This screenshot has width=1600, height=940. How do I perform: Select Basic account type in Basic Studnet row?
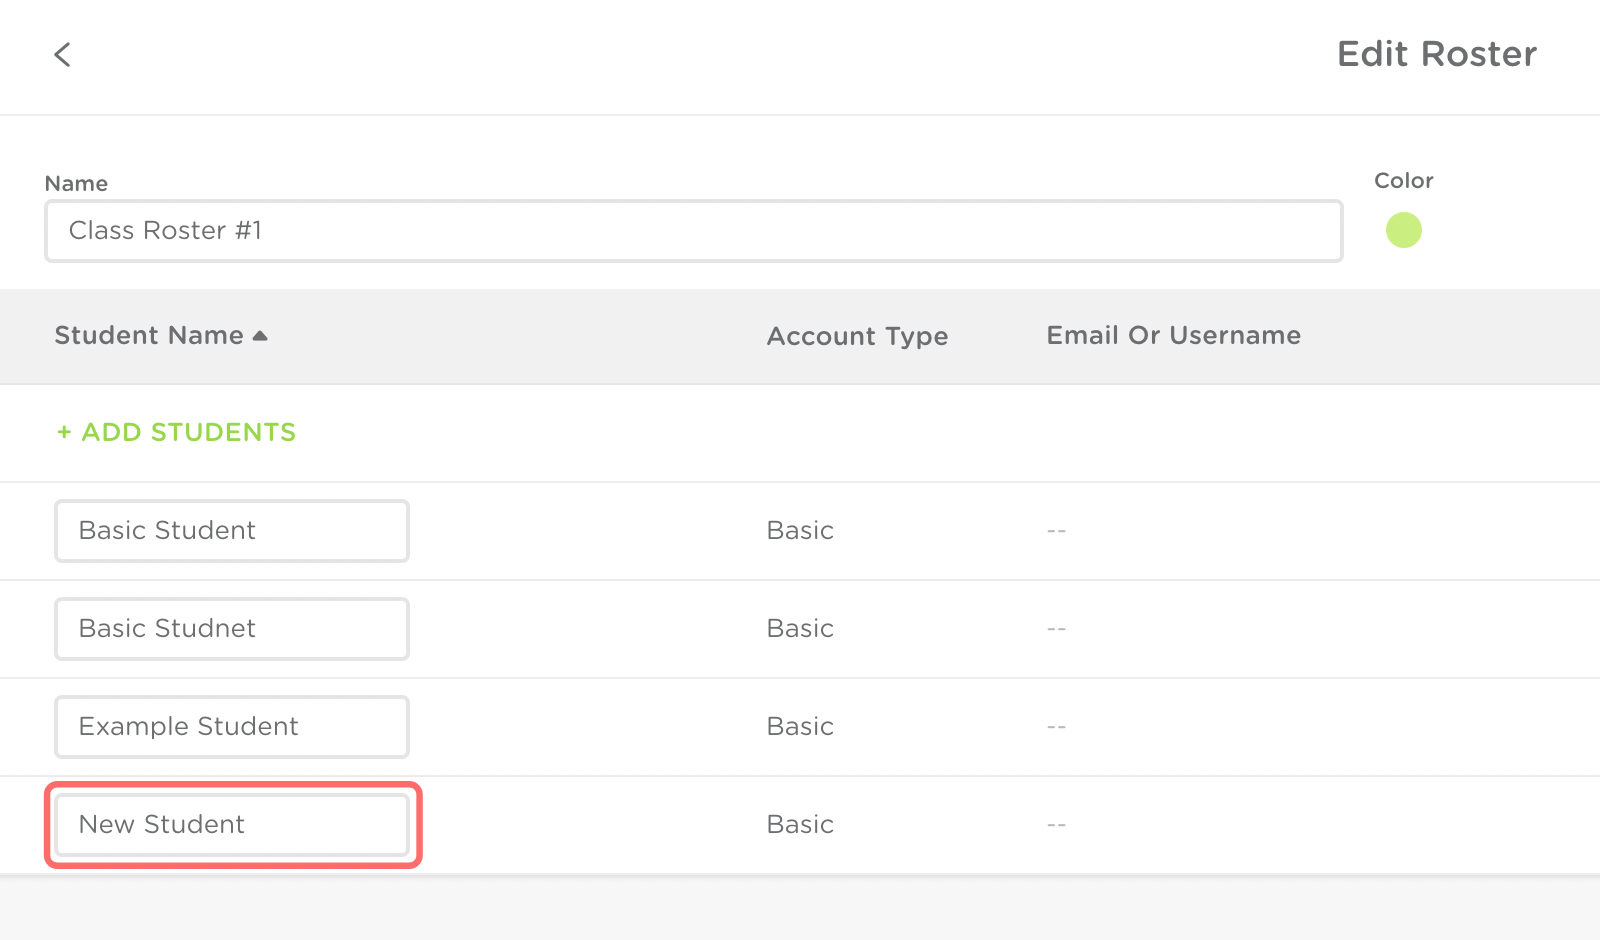[800, 629]
